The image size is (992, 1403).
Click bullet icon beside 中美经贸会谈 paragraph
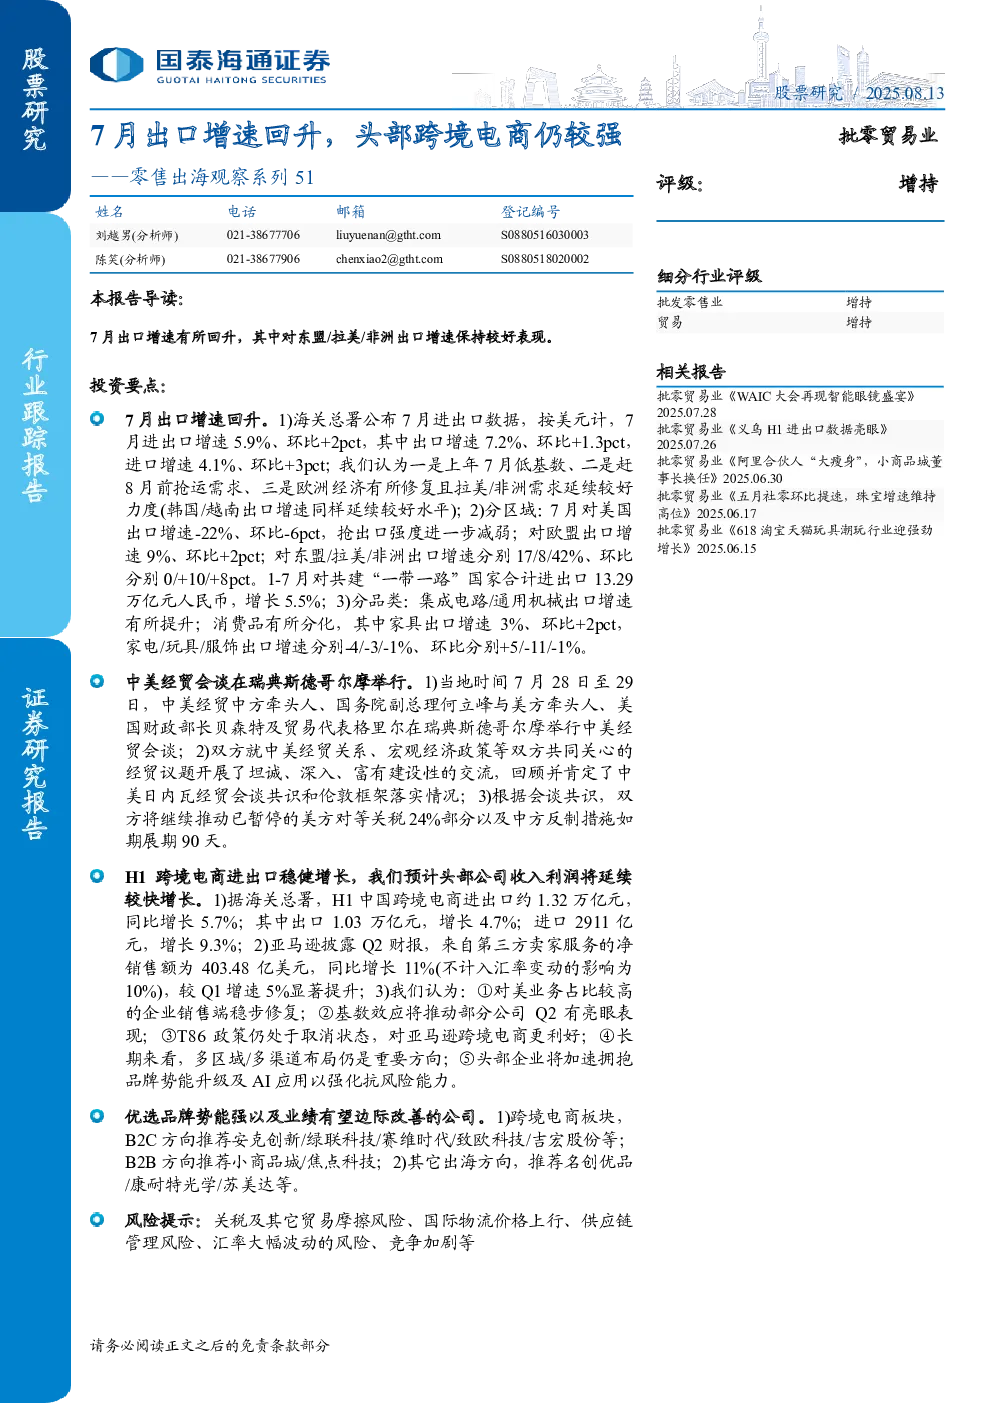[x=97, y=682]
